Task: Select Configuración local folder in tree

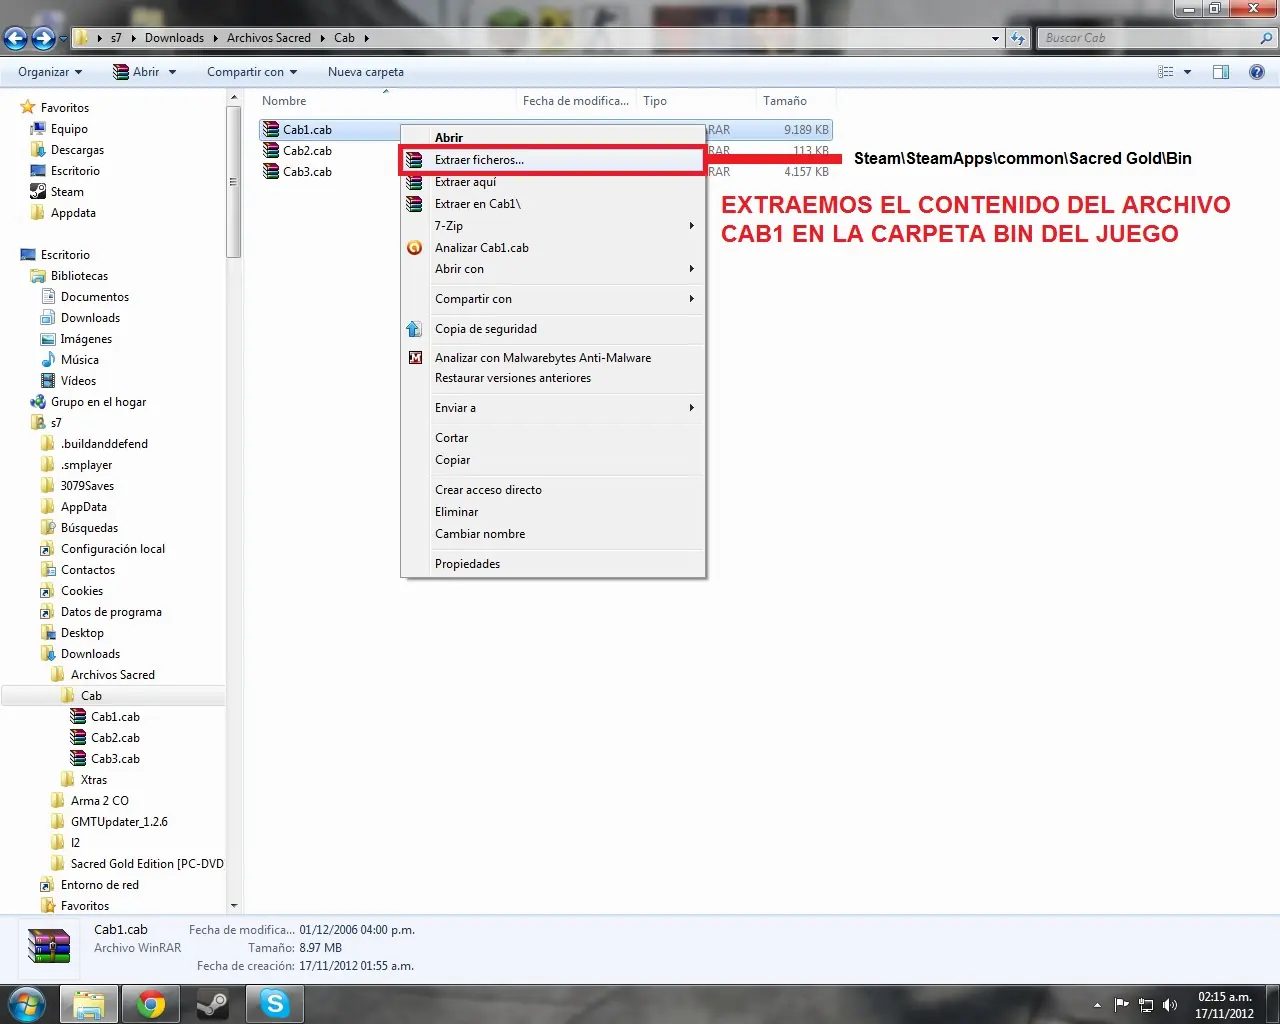Action: pos(113,549)
